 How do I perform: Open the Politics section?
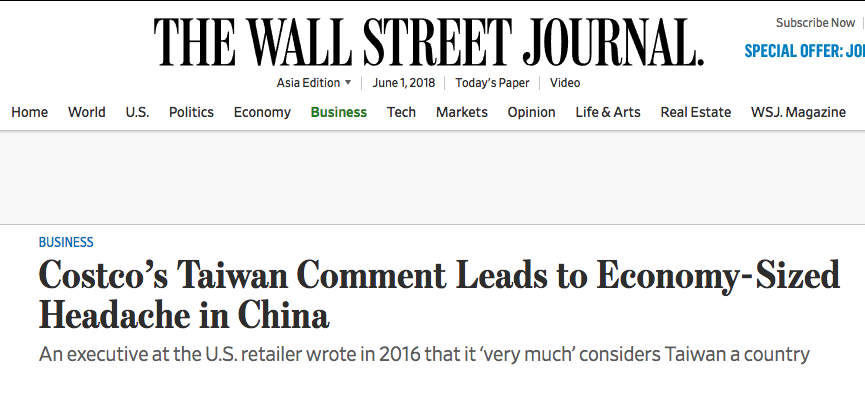coord(191,112)
